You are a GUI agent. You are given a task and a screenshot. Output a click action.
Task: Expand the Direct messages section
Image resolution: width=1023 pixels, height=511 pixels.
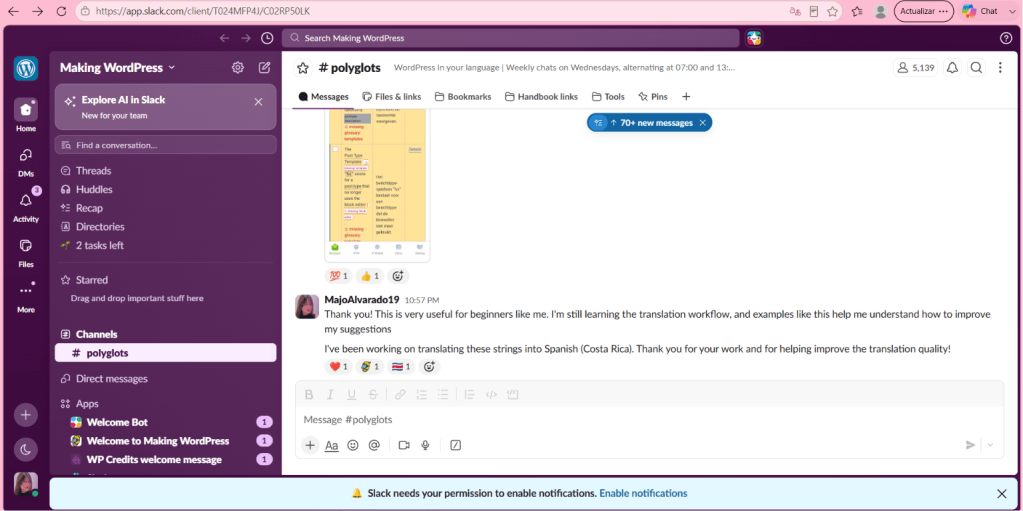coord(112,379)
